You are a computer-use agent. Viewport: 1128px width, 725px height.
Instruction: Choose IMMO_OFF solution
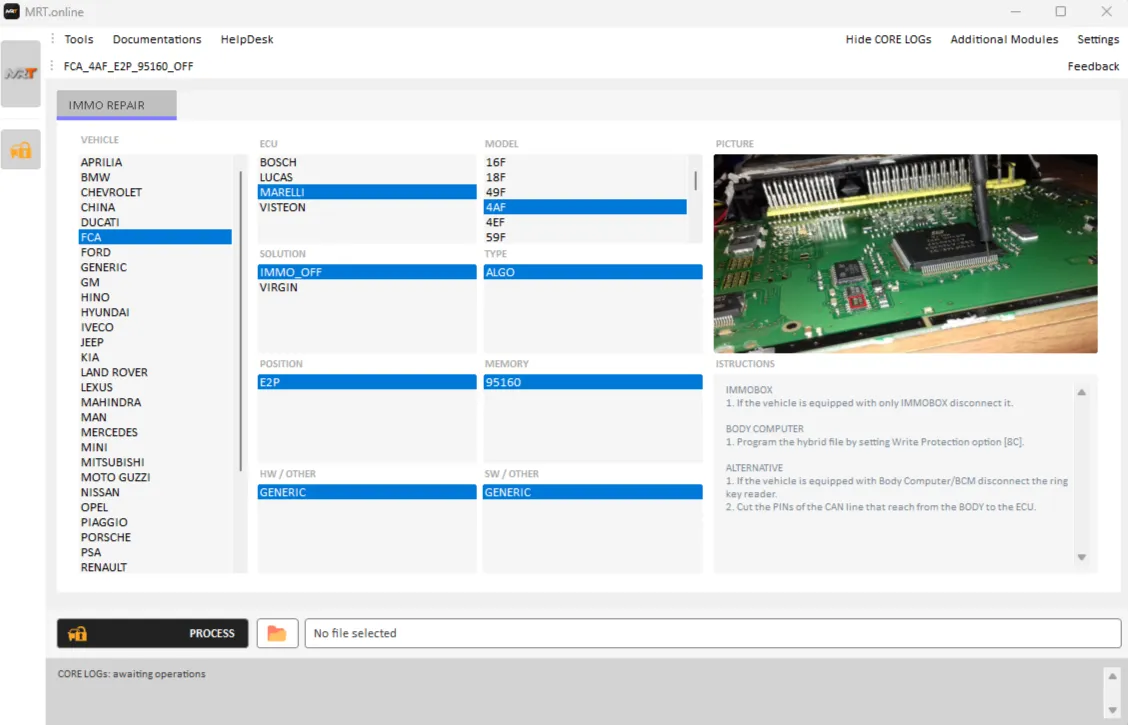(367, 272)
